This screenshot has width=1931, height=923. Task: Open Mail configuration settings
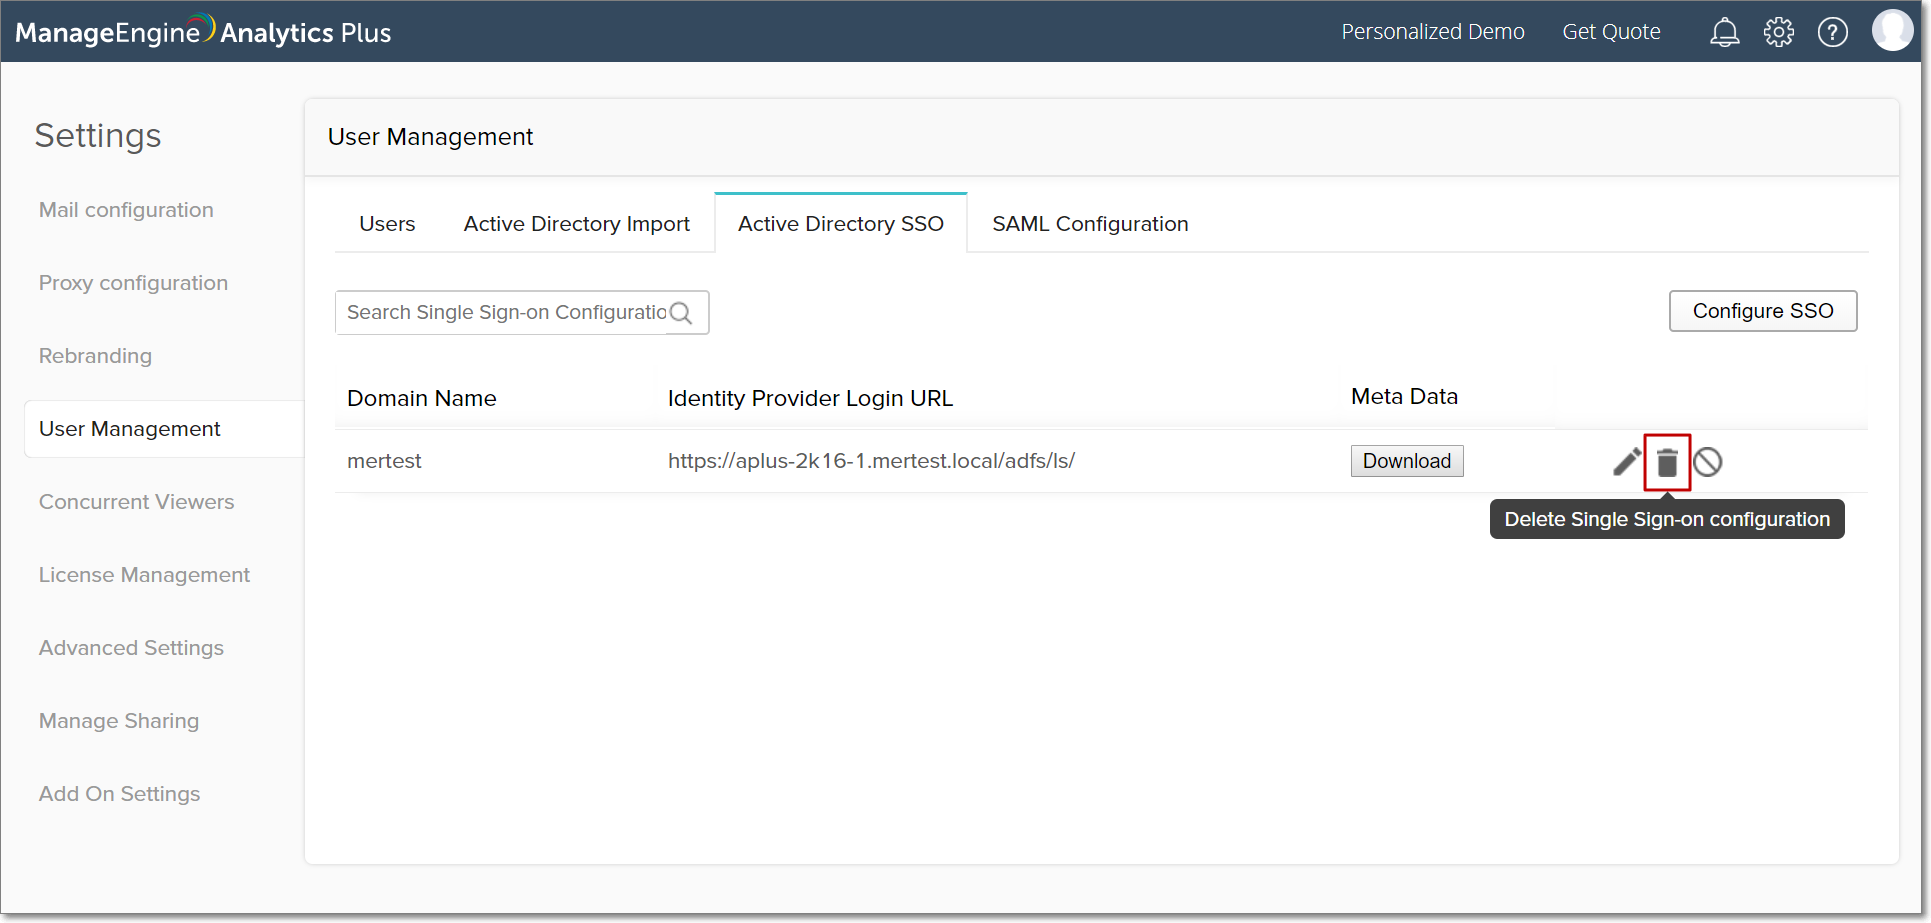[126, 210]
